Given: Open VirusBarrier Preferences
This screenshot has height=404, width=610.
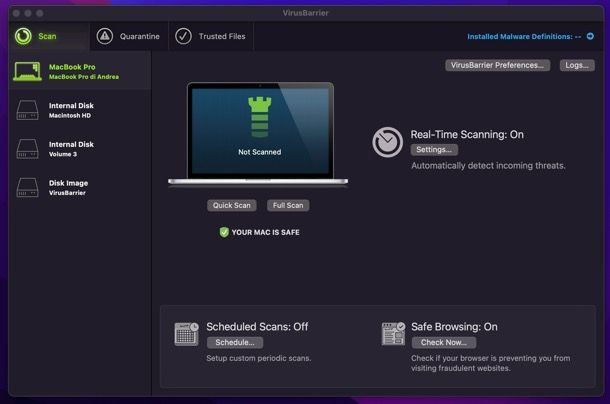Looking at the screenshot, I should point(498,65).
